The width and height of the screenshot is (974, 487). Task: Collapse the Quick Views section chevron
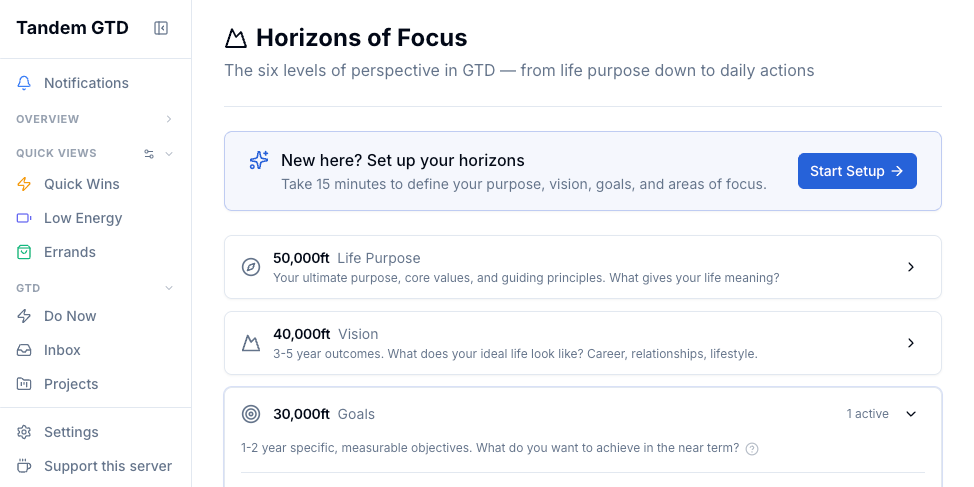(x=169, y=154)
